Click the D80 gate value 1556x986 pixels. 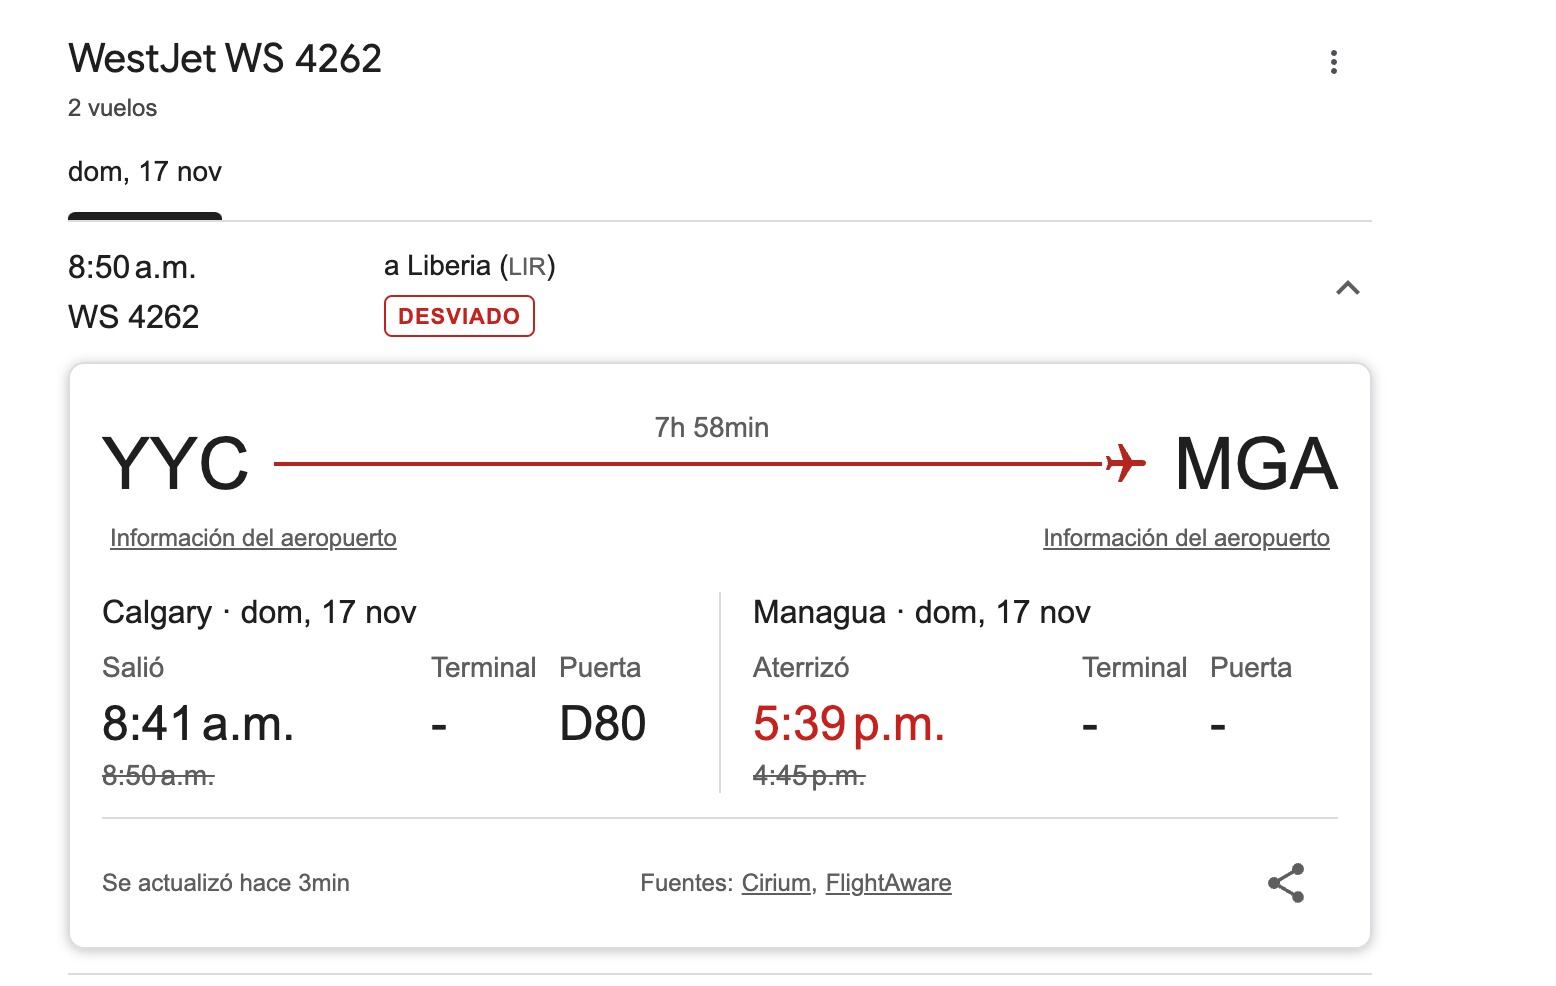(x=602, y=723)
